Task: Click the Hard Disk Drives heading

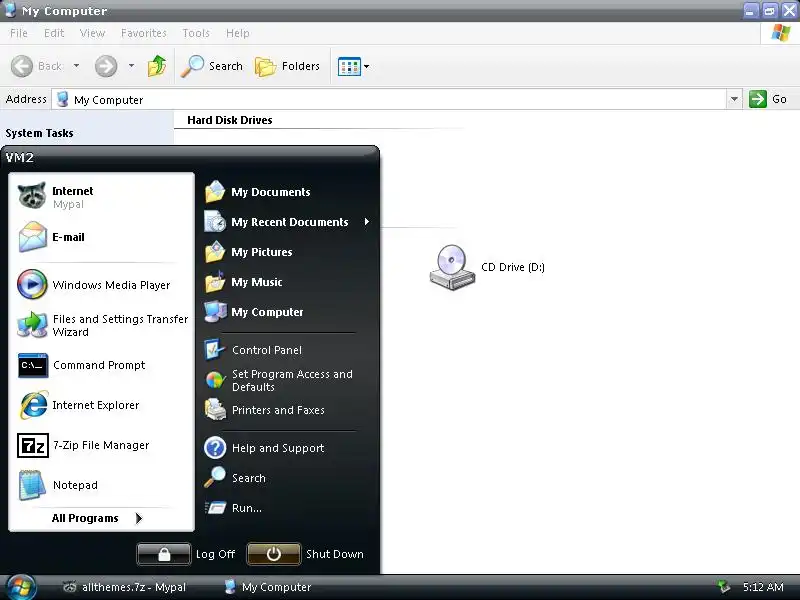Action: (230, 120)
